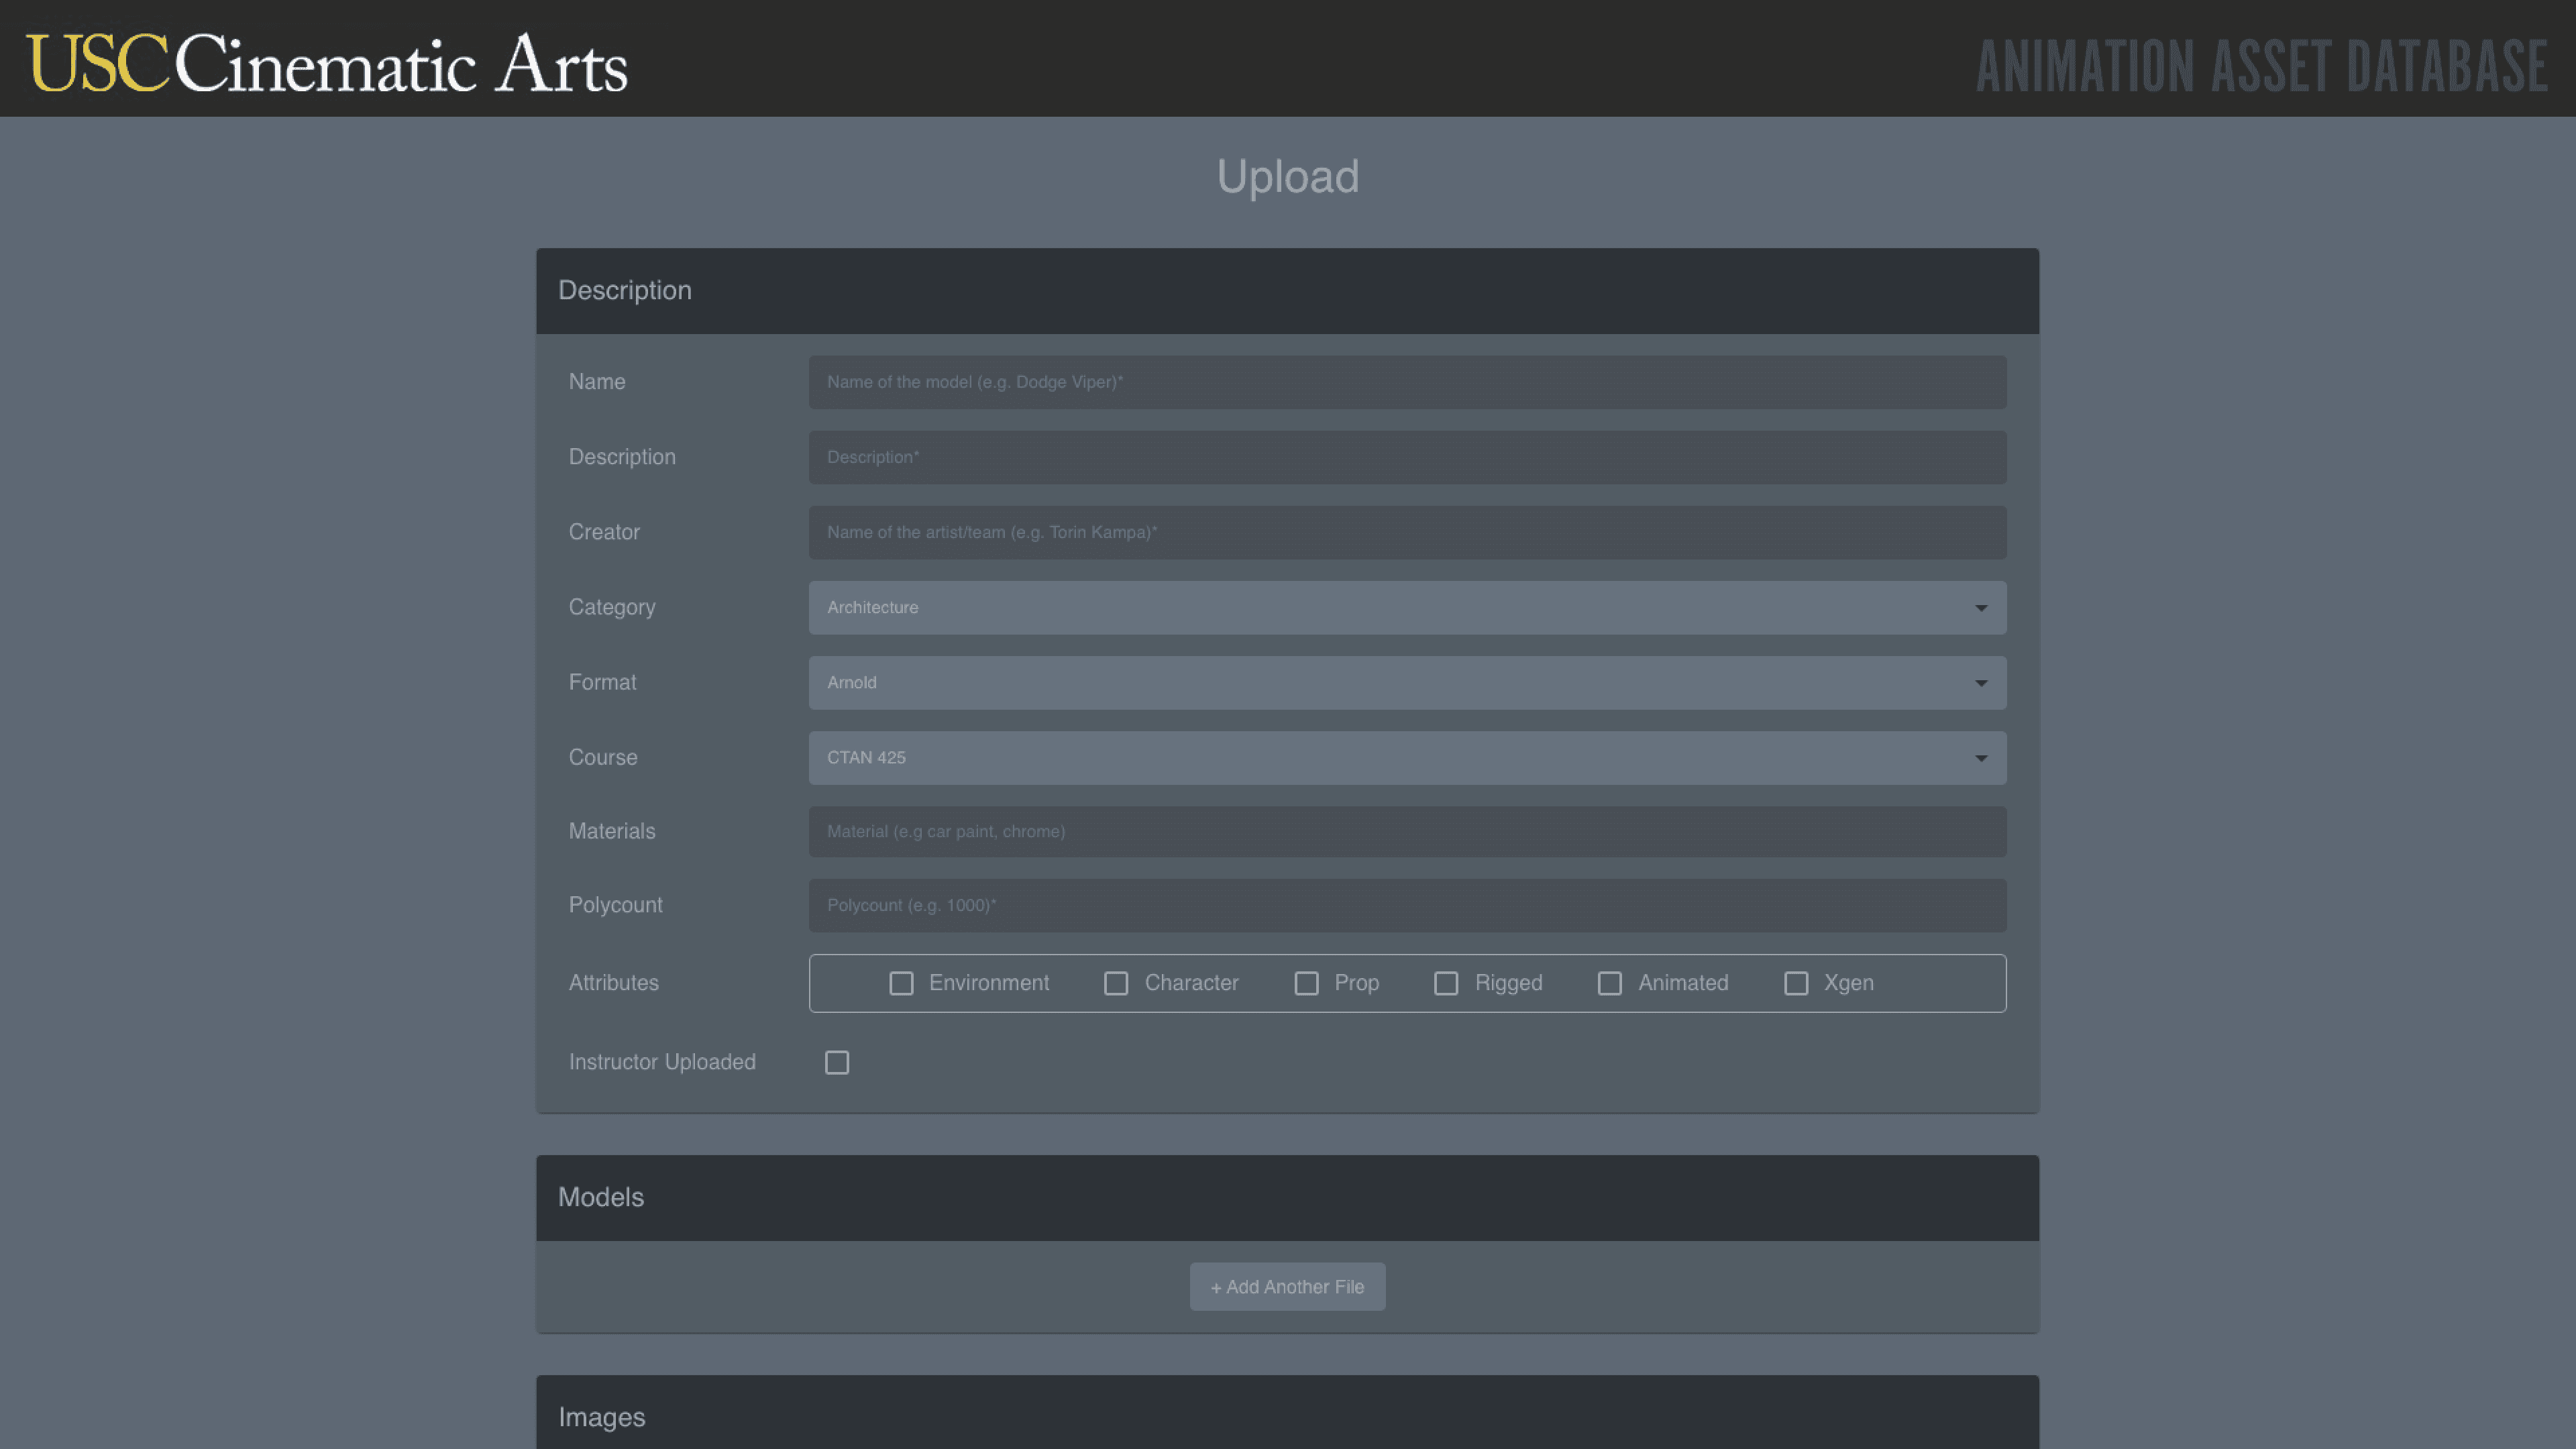Click the USC Cinematic Arts logo

tap(327, 63)
